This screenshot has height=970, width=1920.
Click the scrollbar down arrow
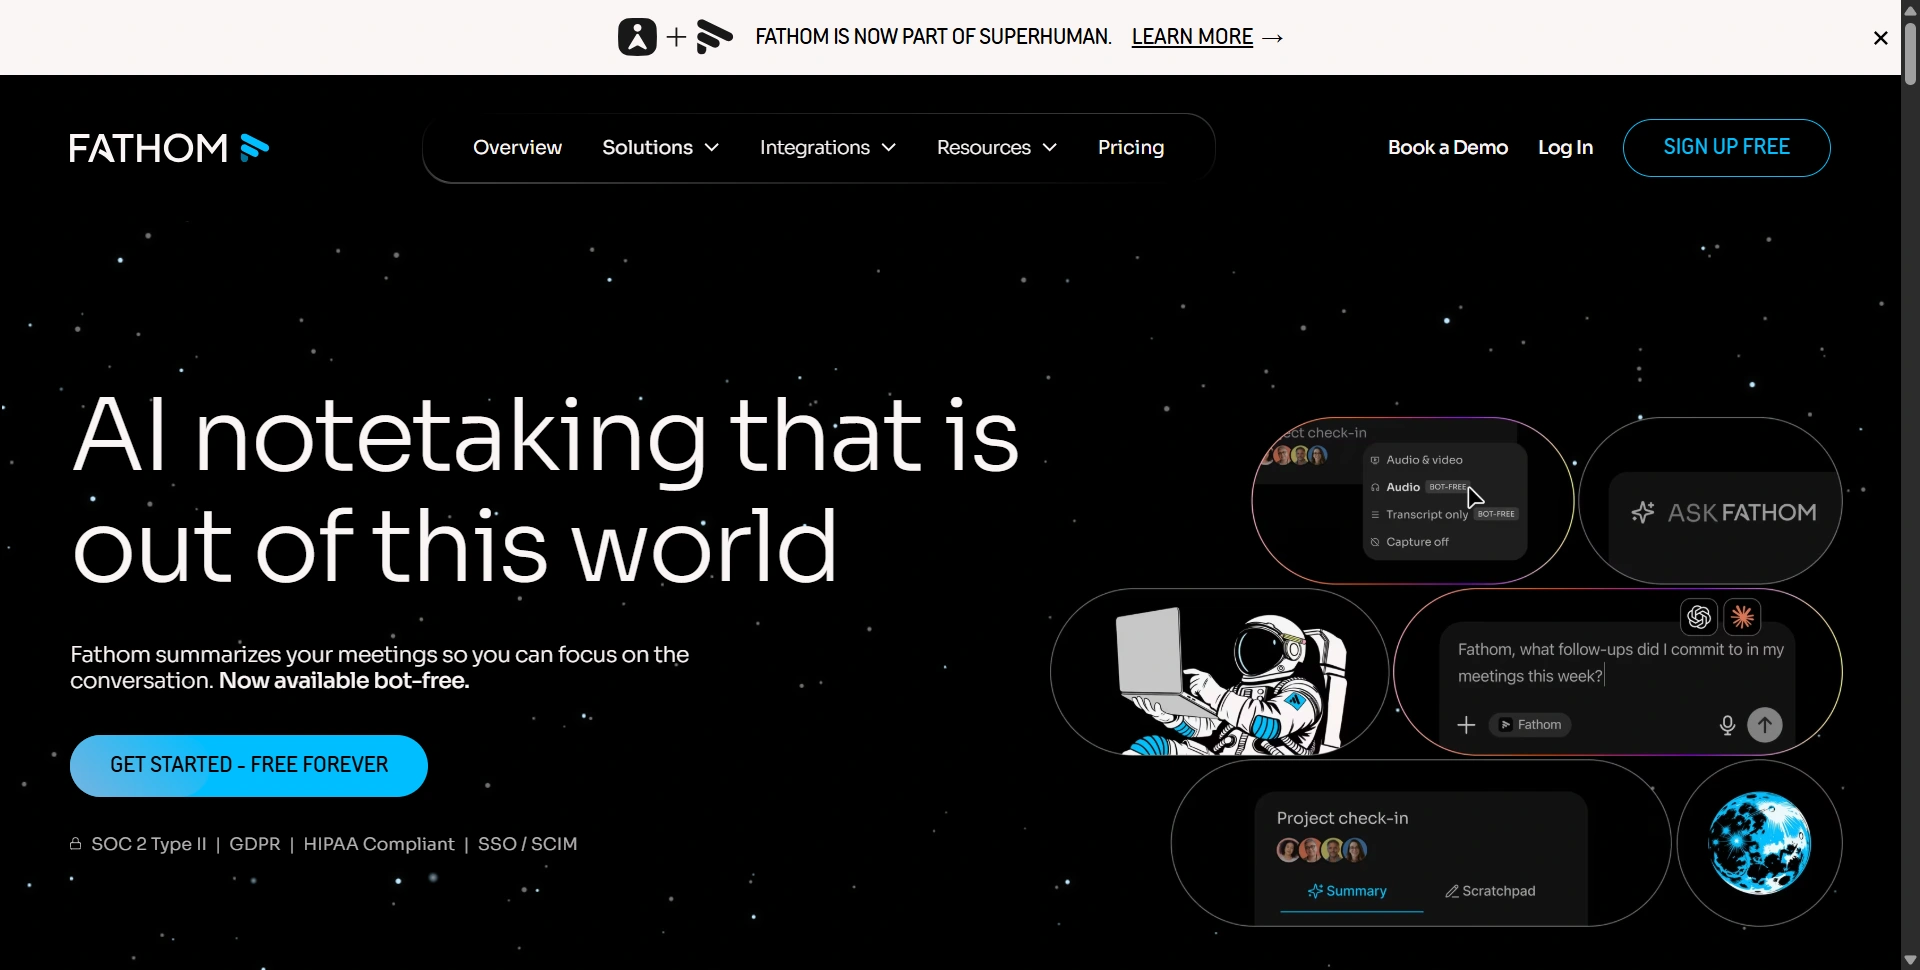(x=1910, y=960)
